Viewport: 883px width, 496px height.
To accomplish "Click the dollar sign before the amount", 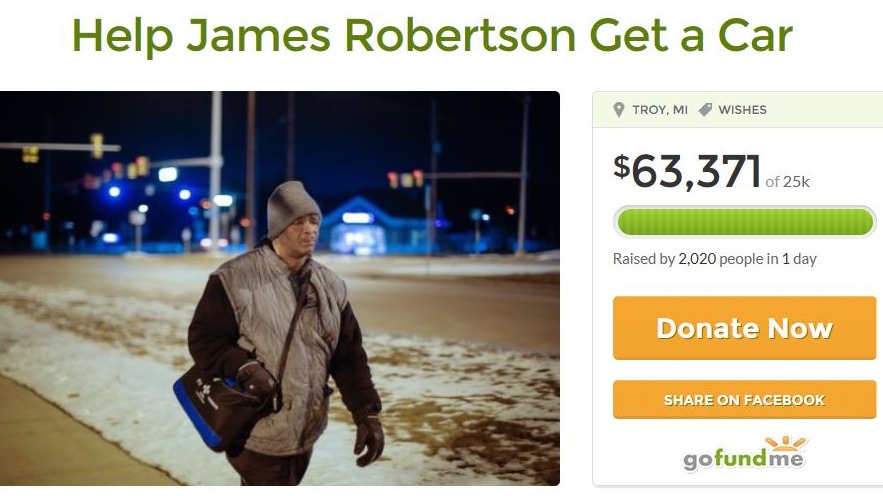I will point(622,166).
